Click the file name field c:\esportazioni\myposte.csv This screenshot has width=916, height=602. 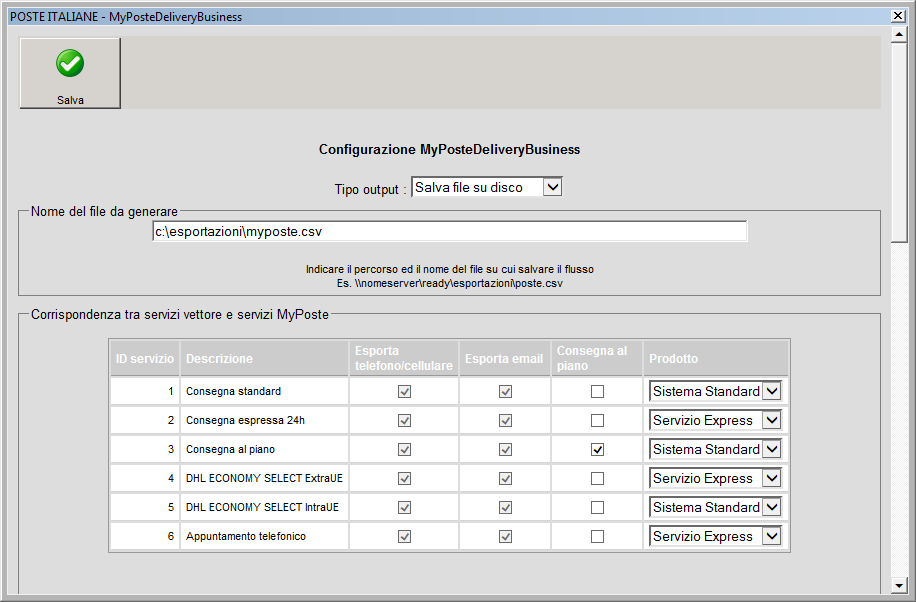449,231
